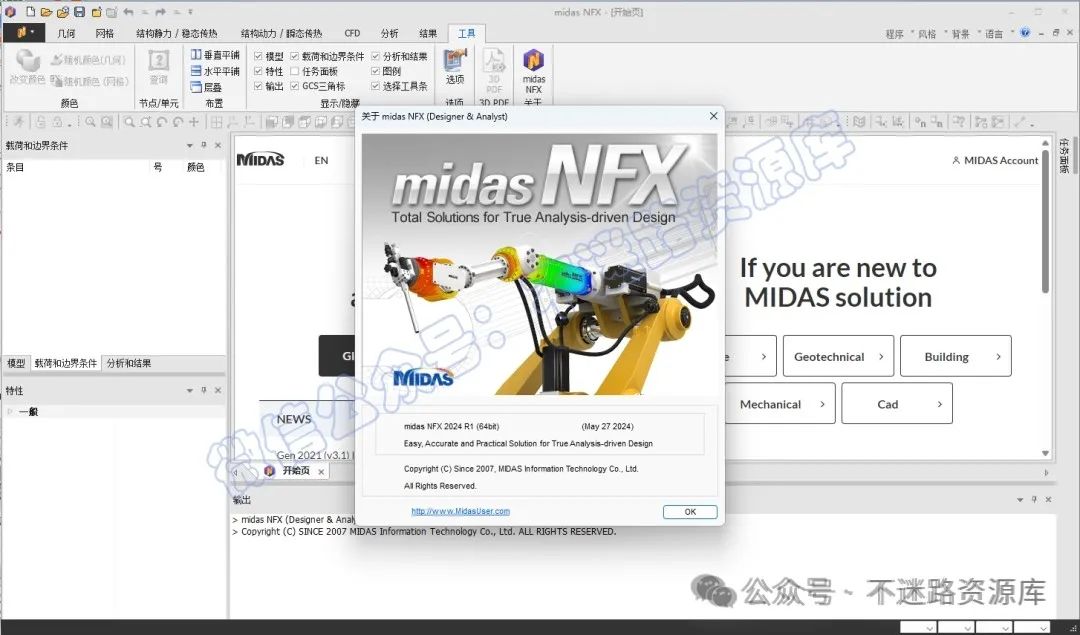Select 层叠 cascade window layout
Image resolution: width=1080 pixels, height=635 pixels.
[x=206, y=87]
